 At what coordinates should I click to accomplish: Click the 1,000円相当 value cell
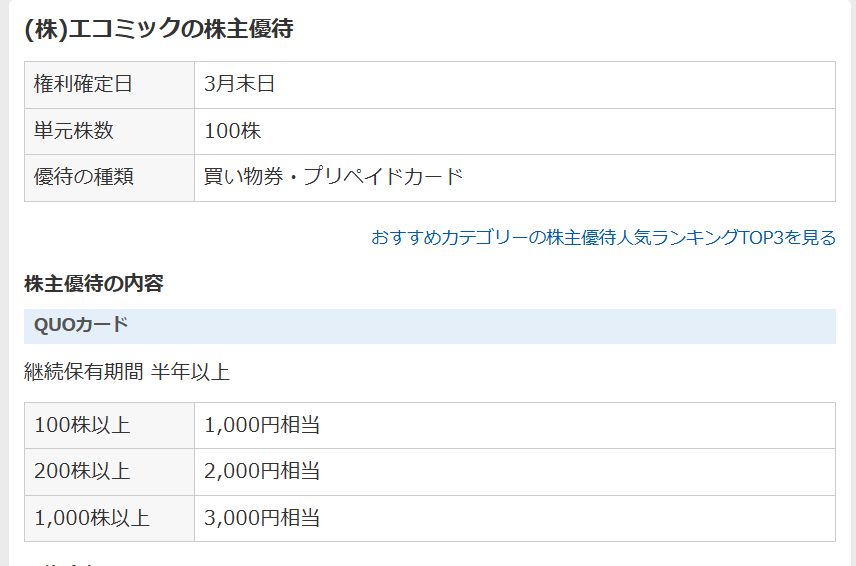tap(515, 426)
